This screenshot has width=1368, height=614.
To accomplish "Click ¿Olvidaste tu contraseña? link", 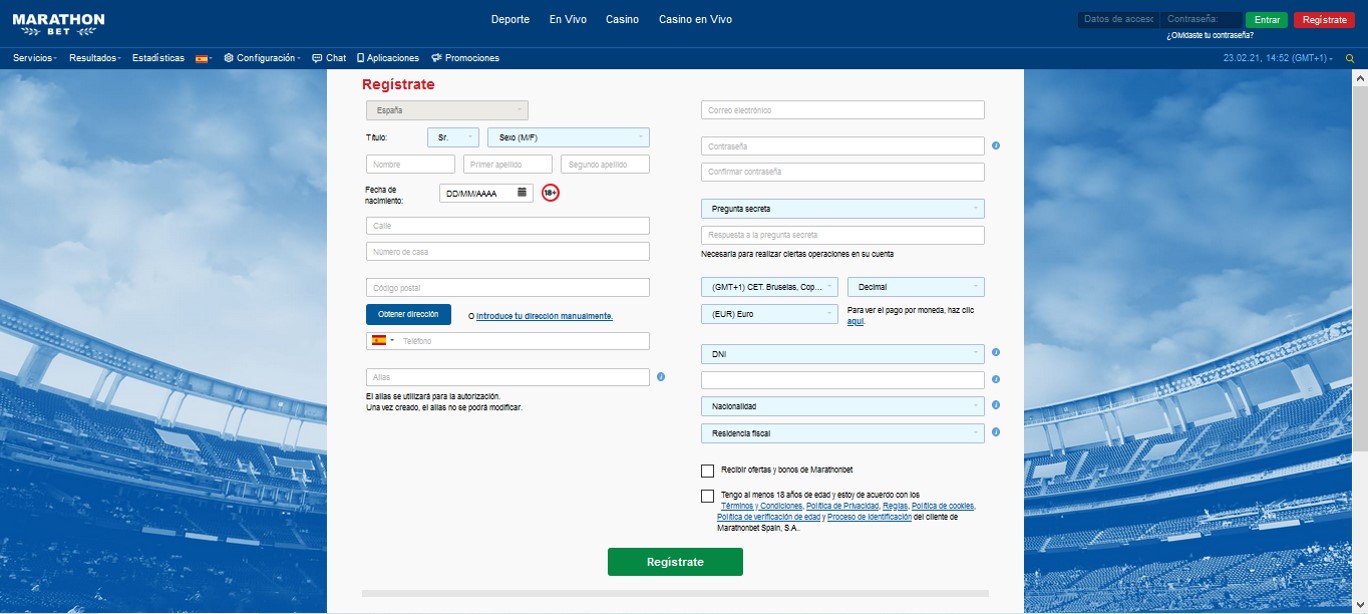I will coord(1210,35).
